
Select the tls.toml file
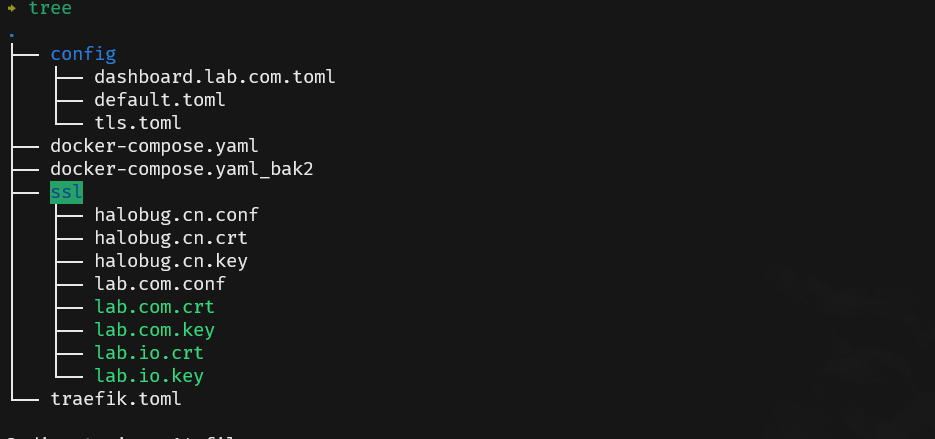(138, 123)
